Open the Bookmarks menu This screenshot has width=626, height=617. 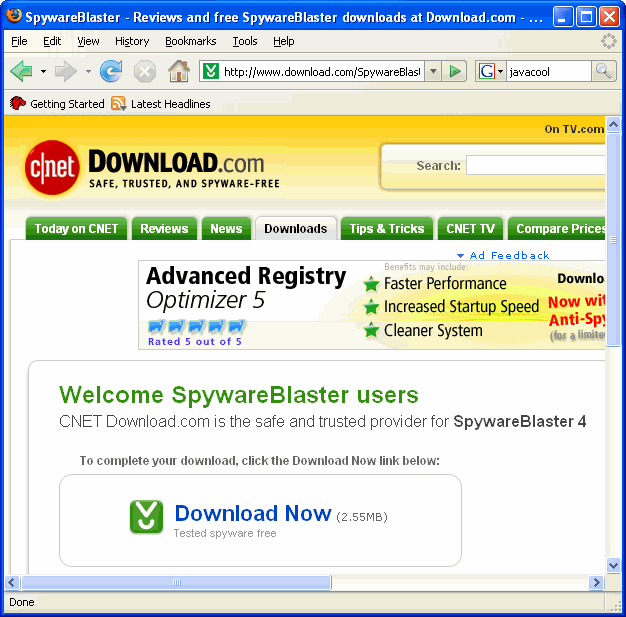coord(190,41)
